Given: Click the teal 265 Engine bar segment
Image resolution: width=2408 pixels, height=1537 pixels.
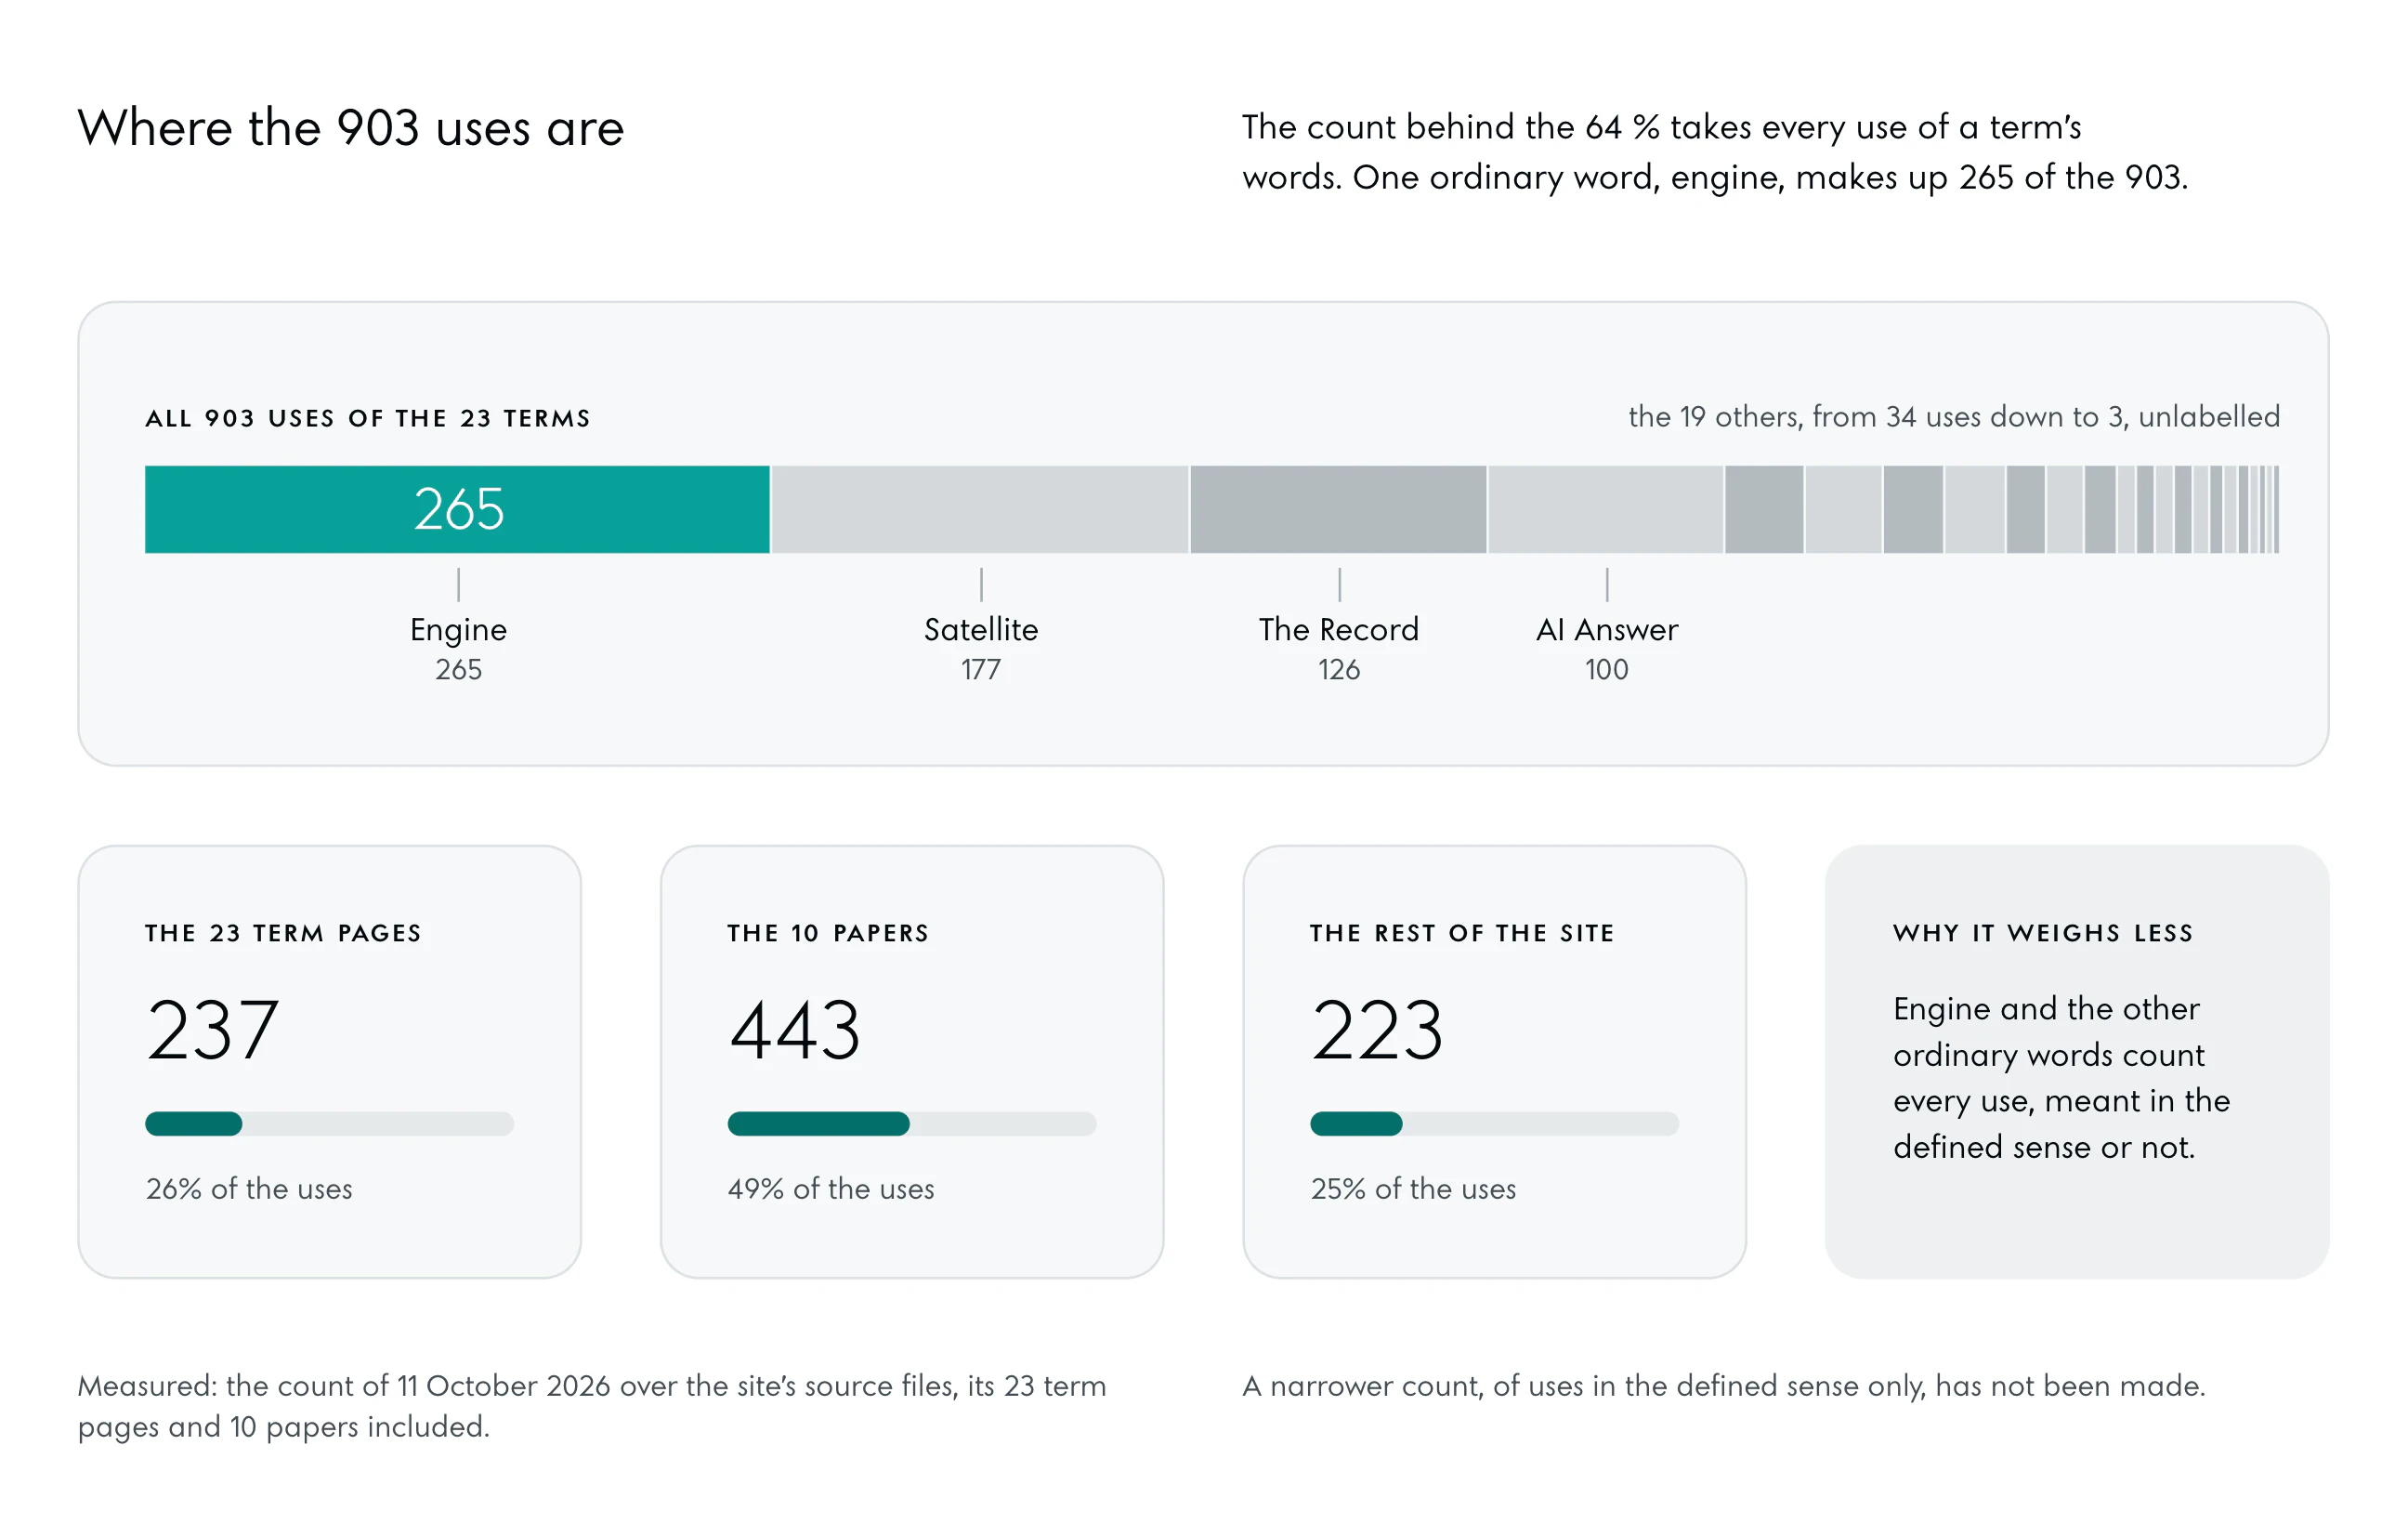Looking at the screenshot, I should [457, 509].
